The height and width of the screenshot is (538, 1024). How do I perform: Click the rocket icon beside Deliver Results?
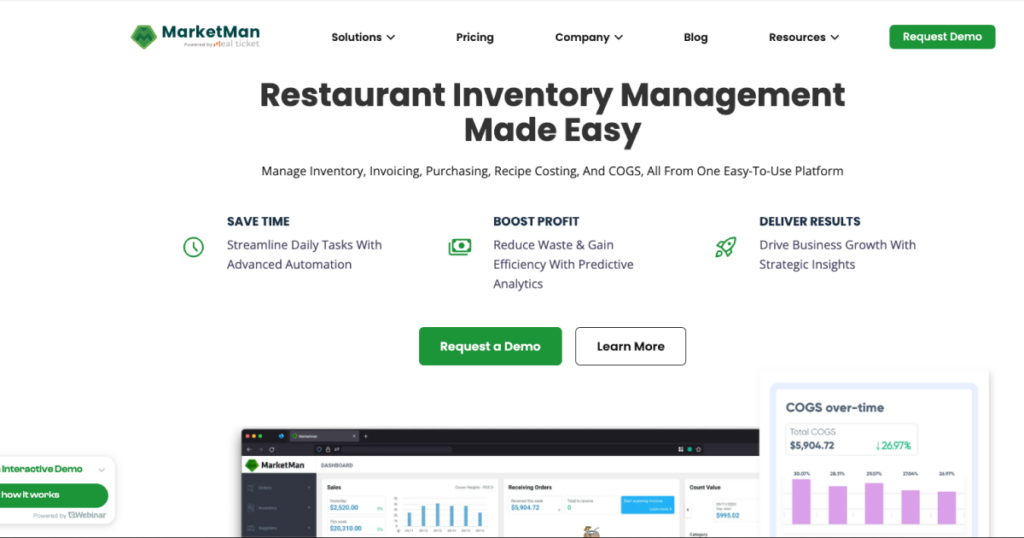726,246
